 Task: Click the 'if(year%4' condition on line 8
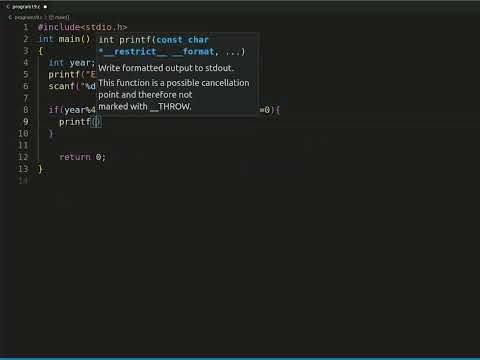(72, 110)
